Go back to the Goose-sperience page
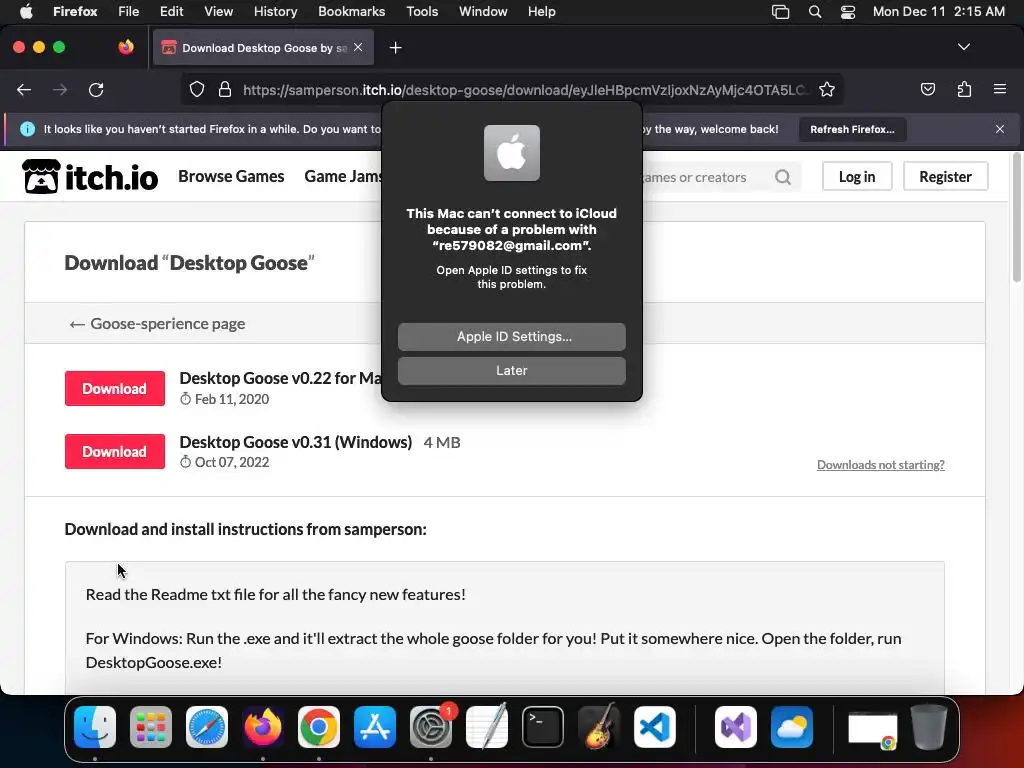Image resolution: width=1024 pixels, height=768 pixels. click(157, 323)
